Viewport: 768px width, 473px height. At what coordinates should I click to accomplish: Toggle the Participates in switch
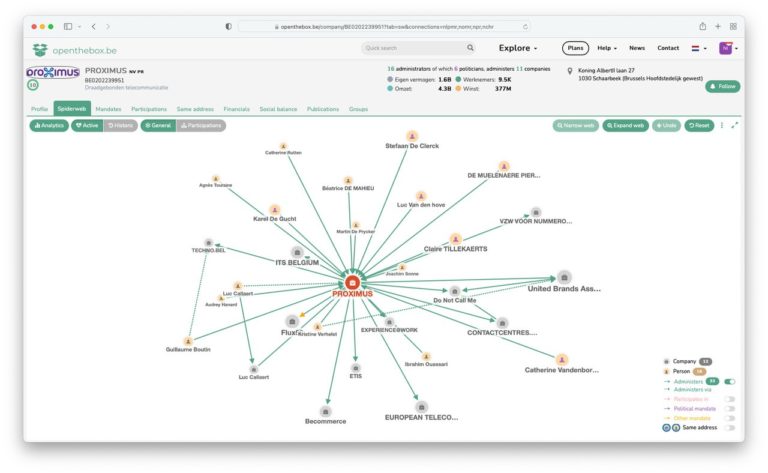[x=730, y=399]
